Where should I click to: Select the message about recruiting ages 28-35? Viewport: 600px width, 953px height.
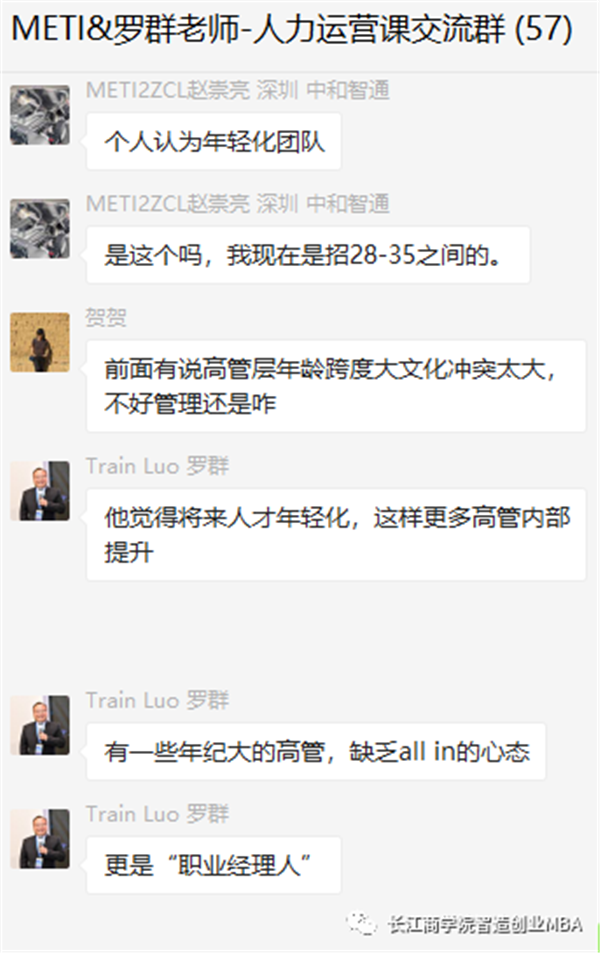[x=308, y=255]
